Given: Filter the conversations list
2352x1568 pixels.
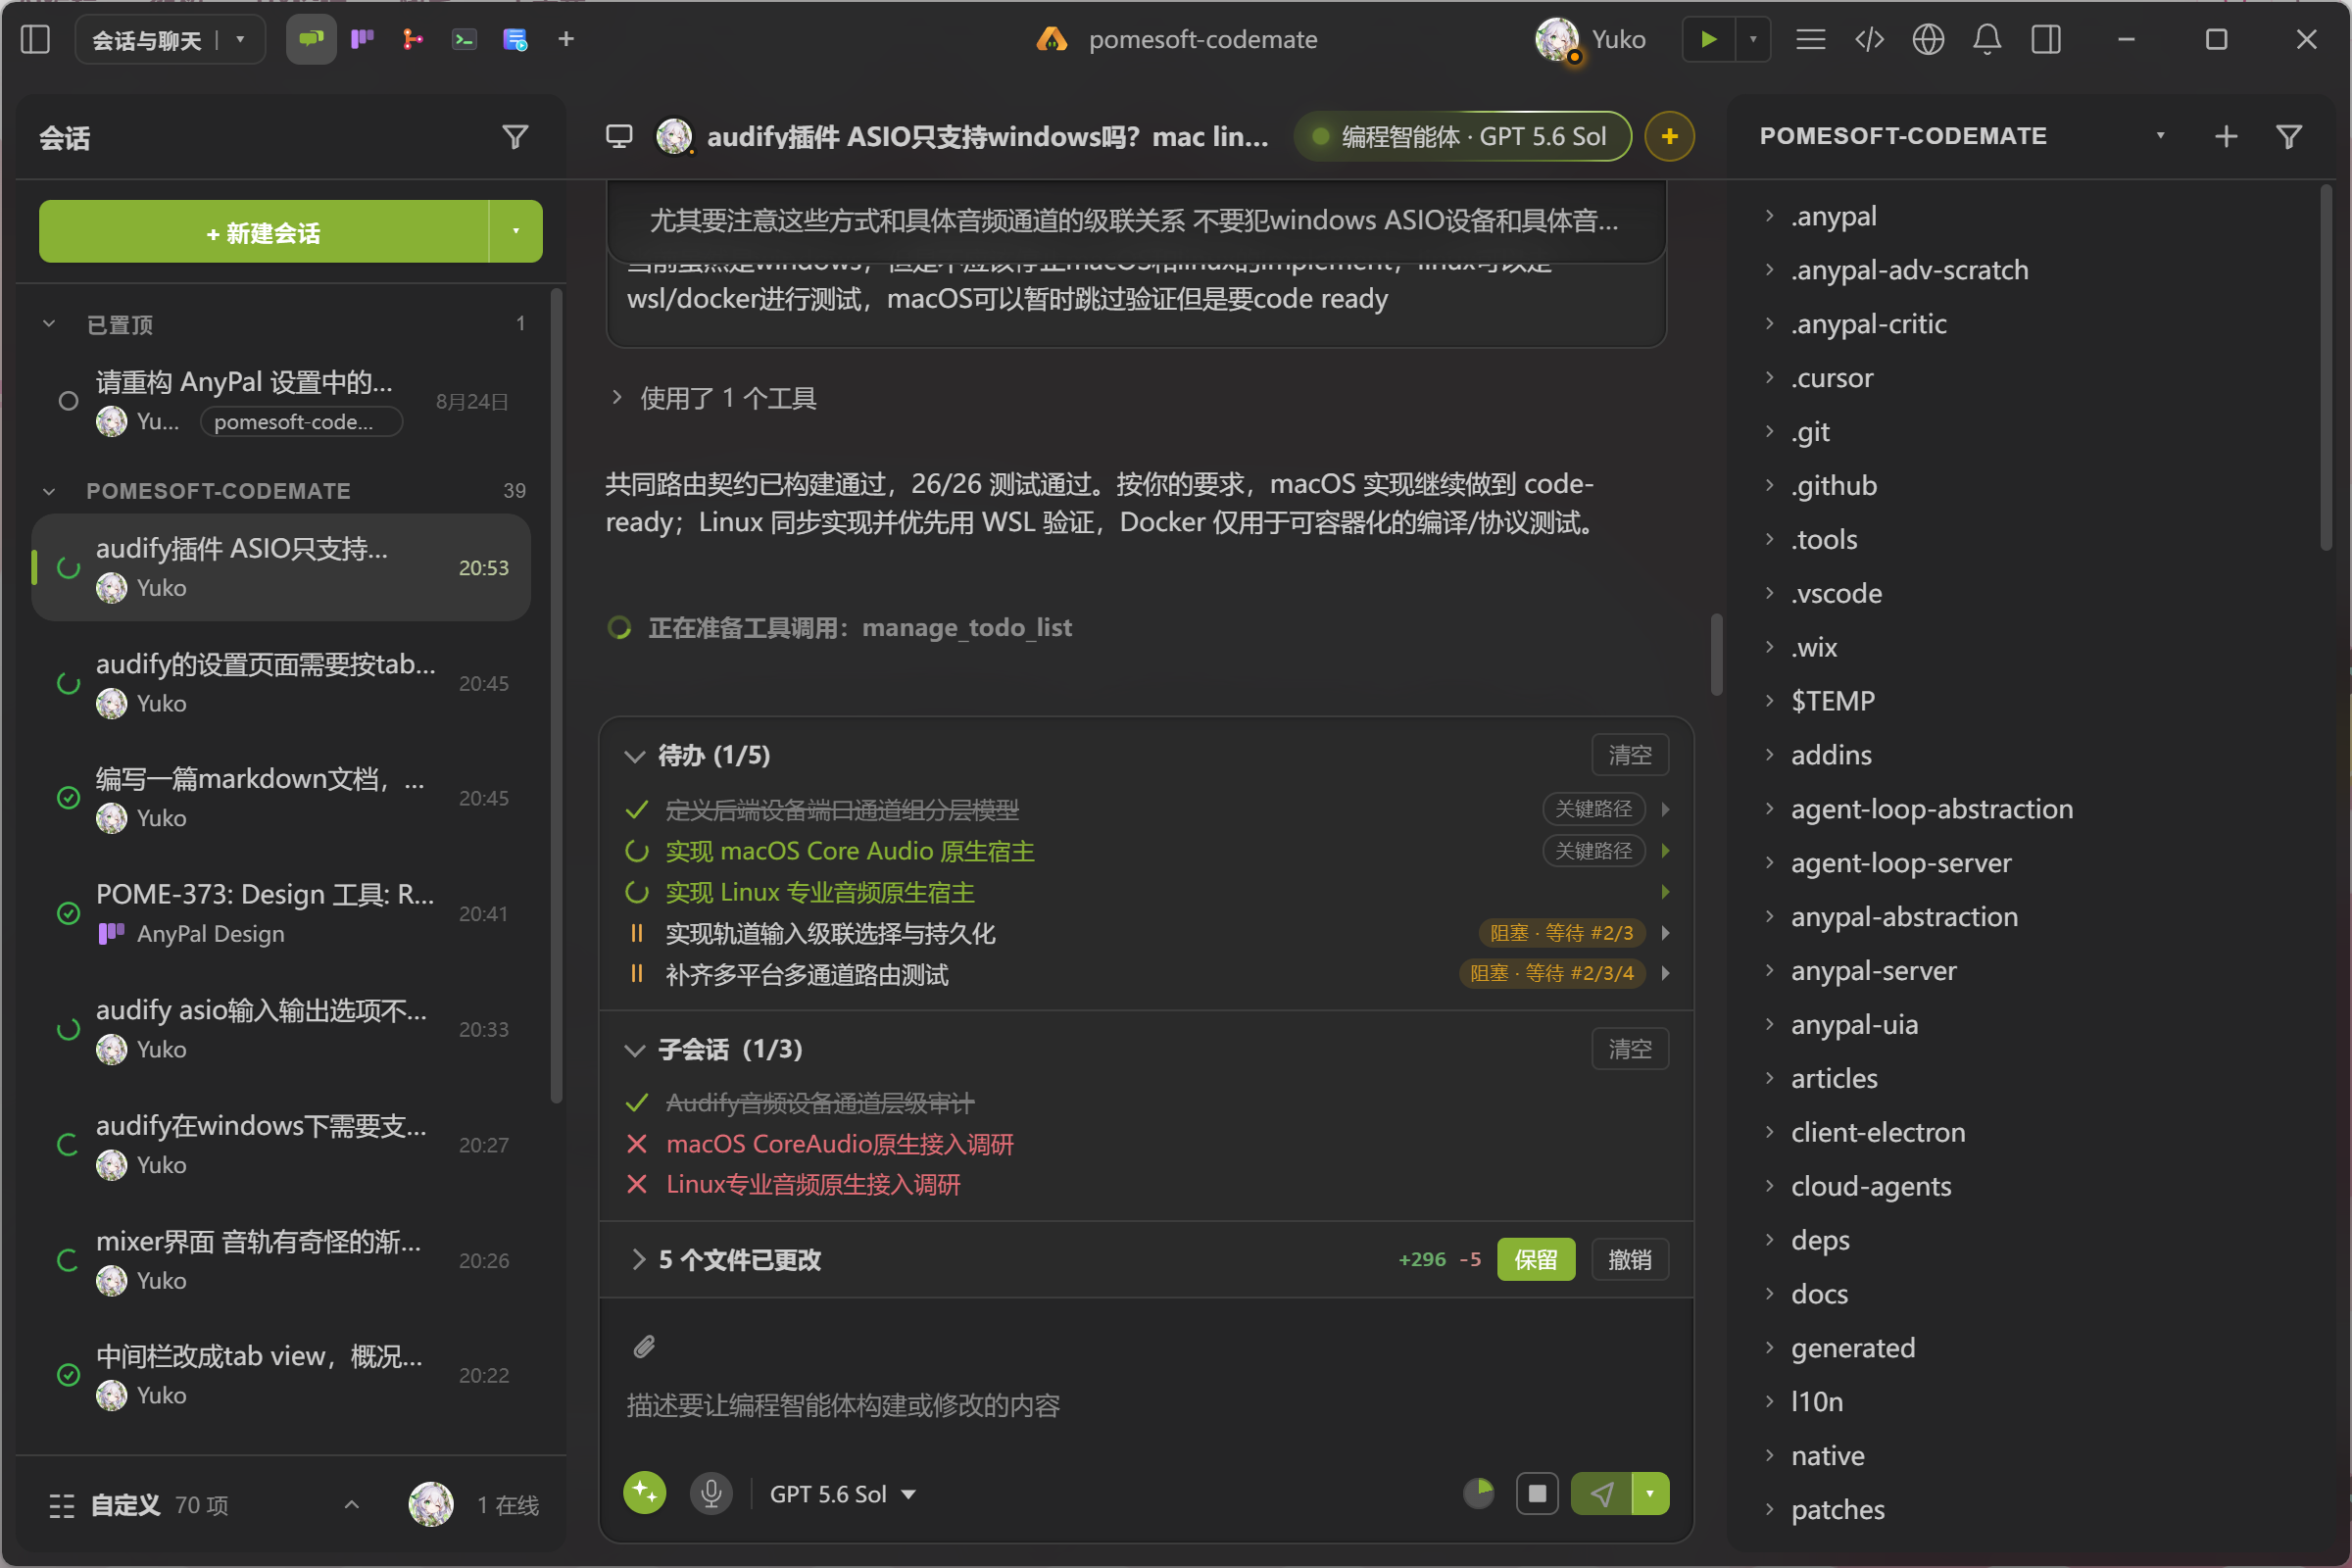Looking at the screenshot, I should pyautogui.click(x=515, y=137).
